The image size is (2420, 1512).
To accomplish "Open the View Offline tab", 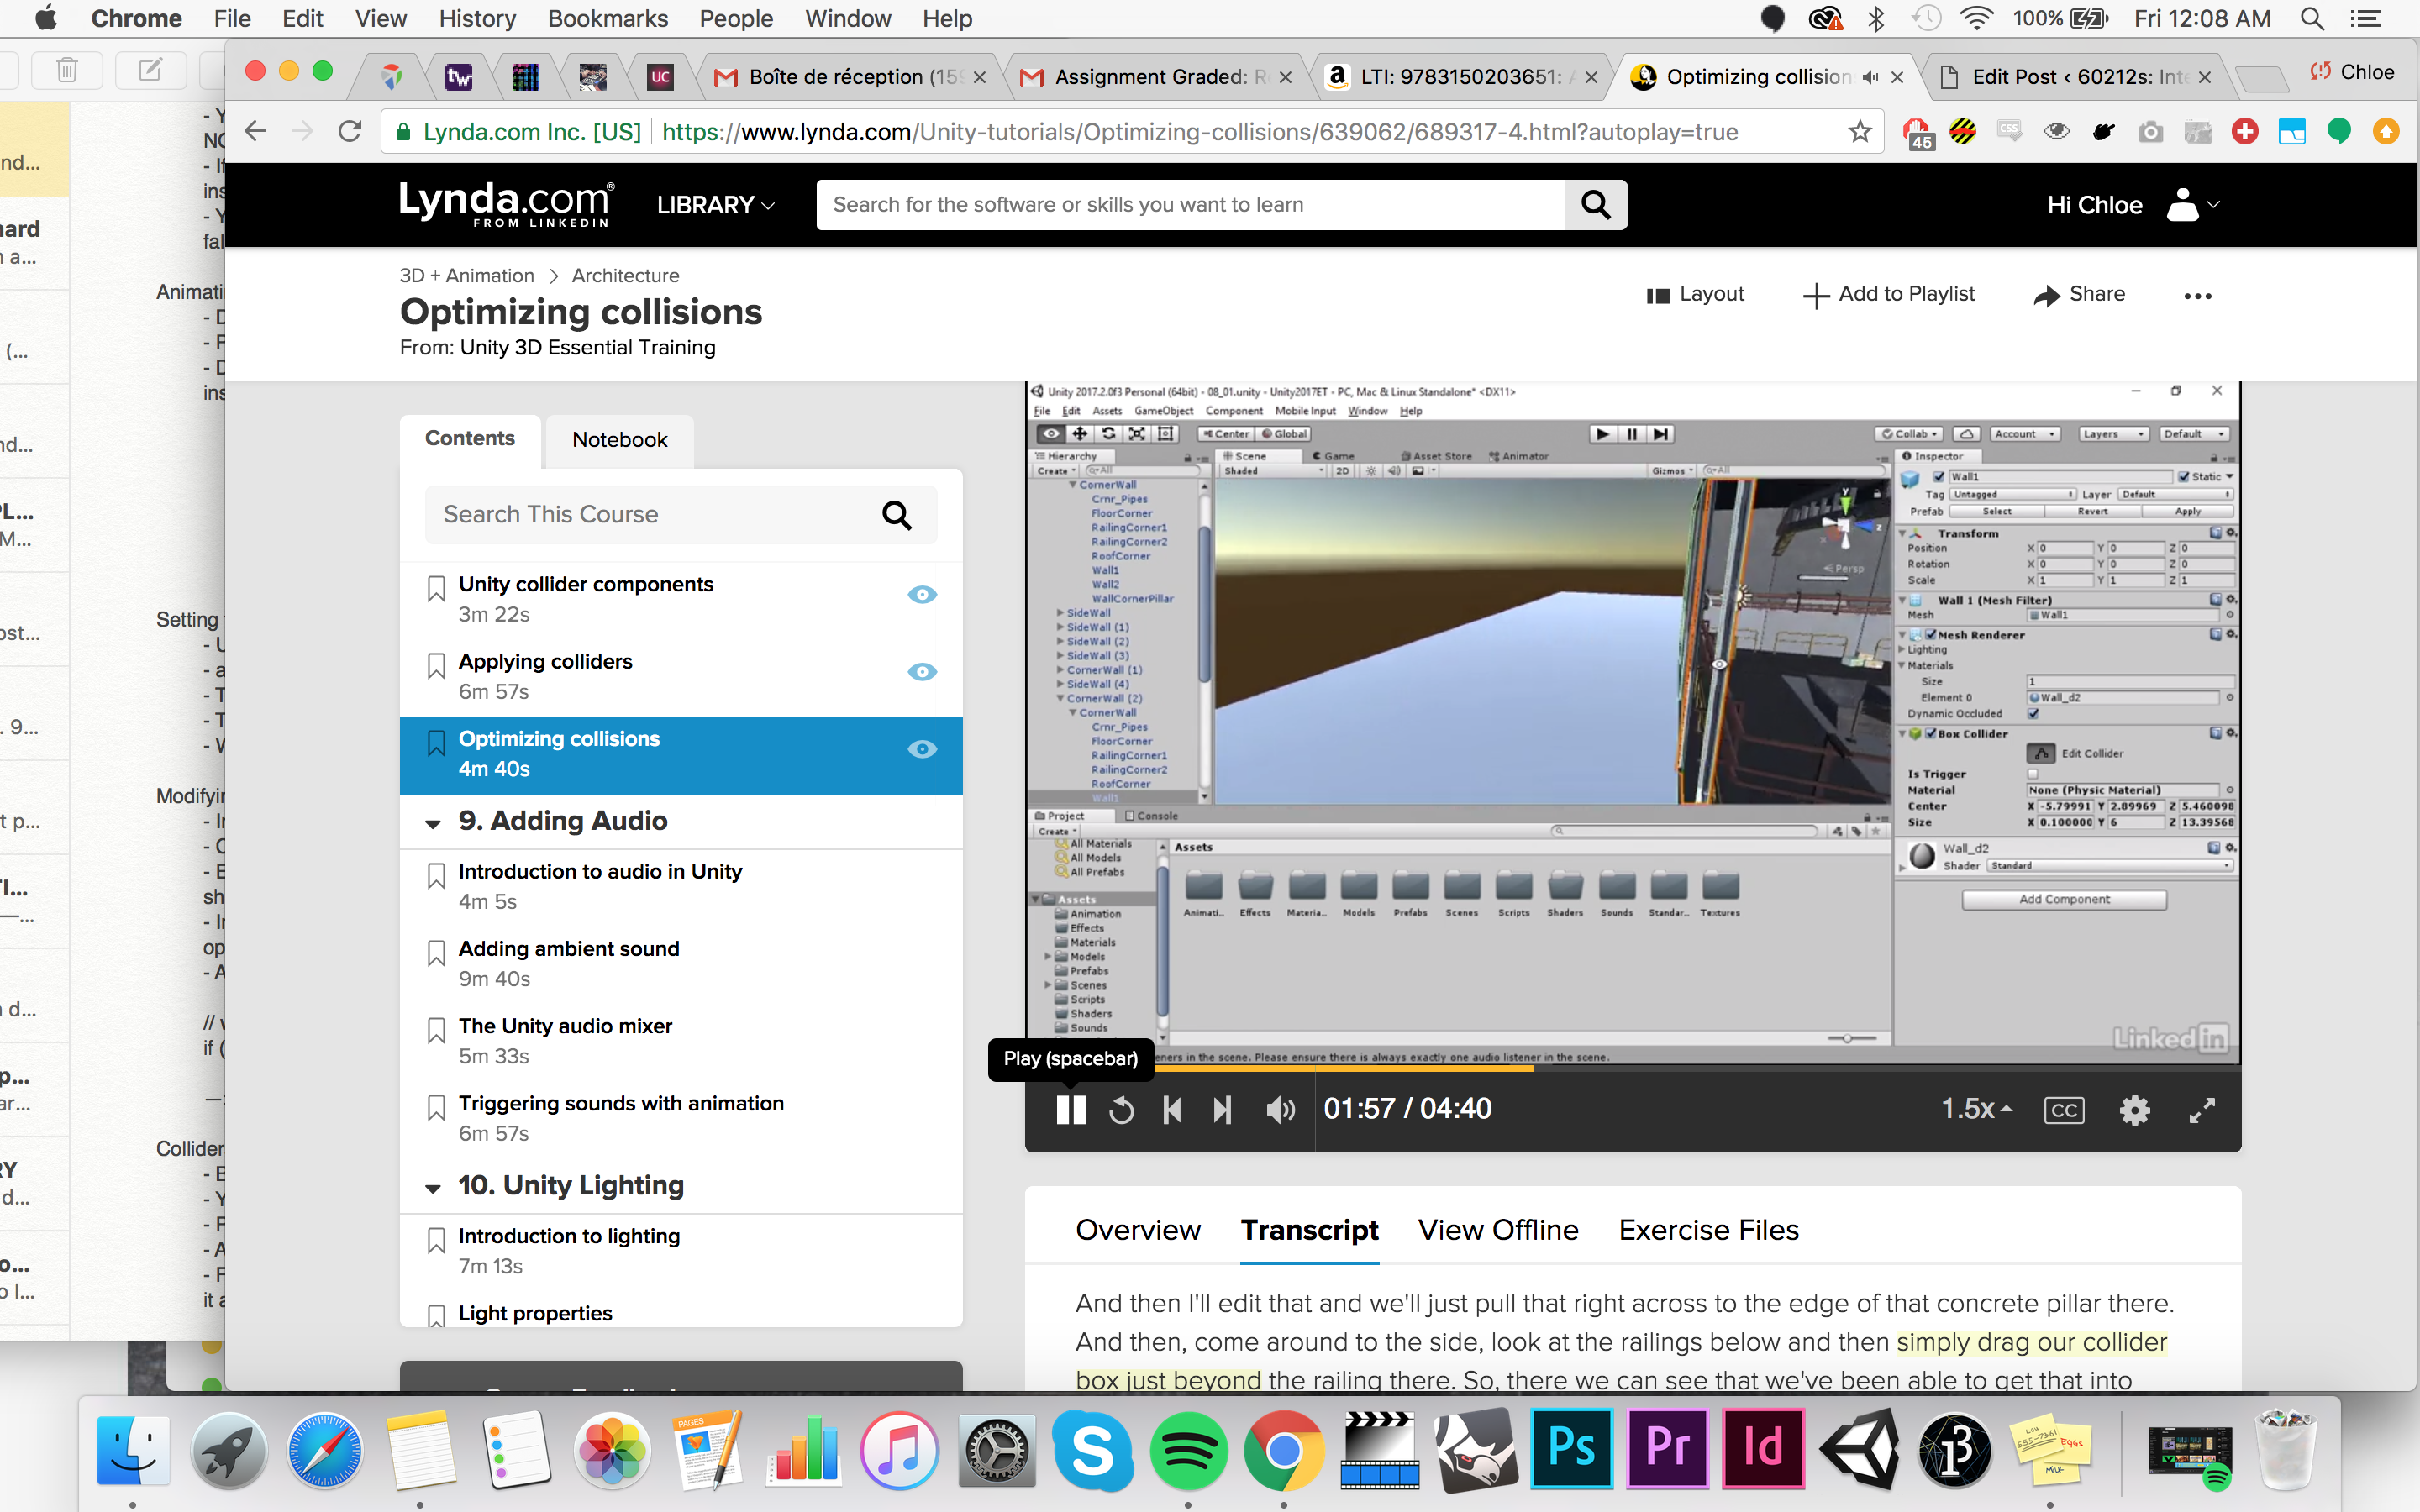I will 1498,1230.
